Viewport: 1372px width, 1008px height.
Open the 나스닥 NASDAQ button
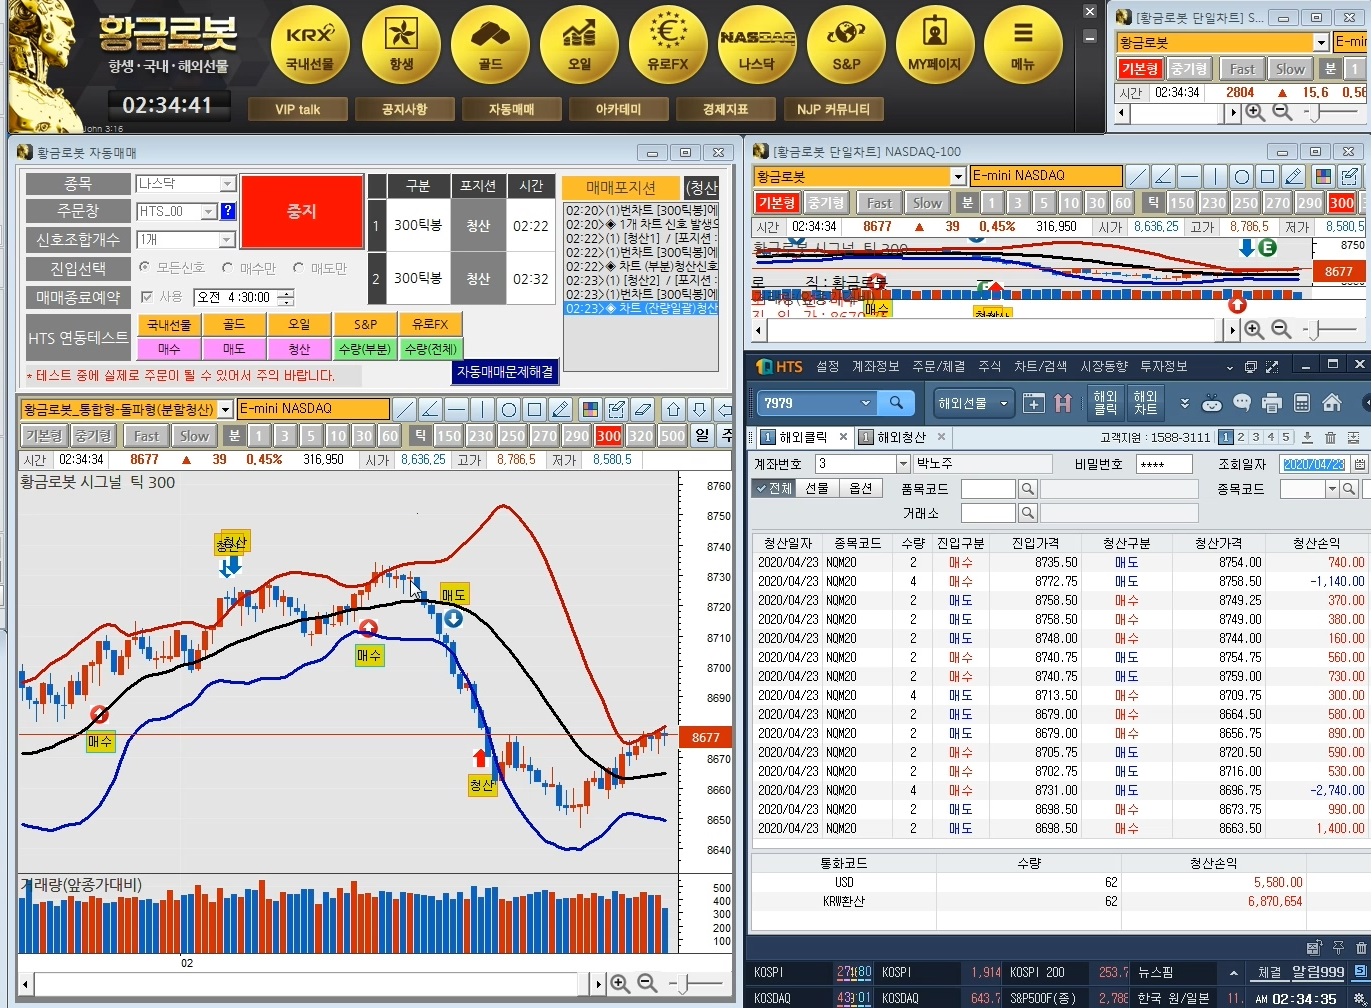757,46
